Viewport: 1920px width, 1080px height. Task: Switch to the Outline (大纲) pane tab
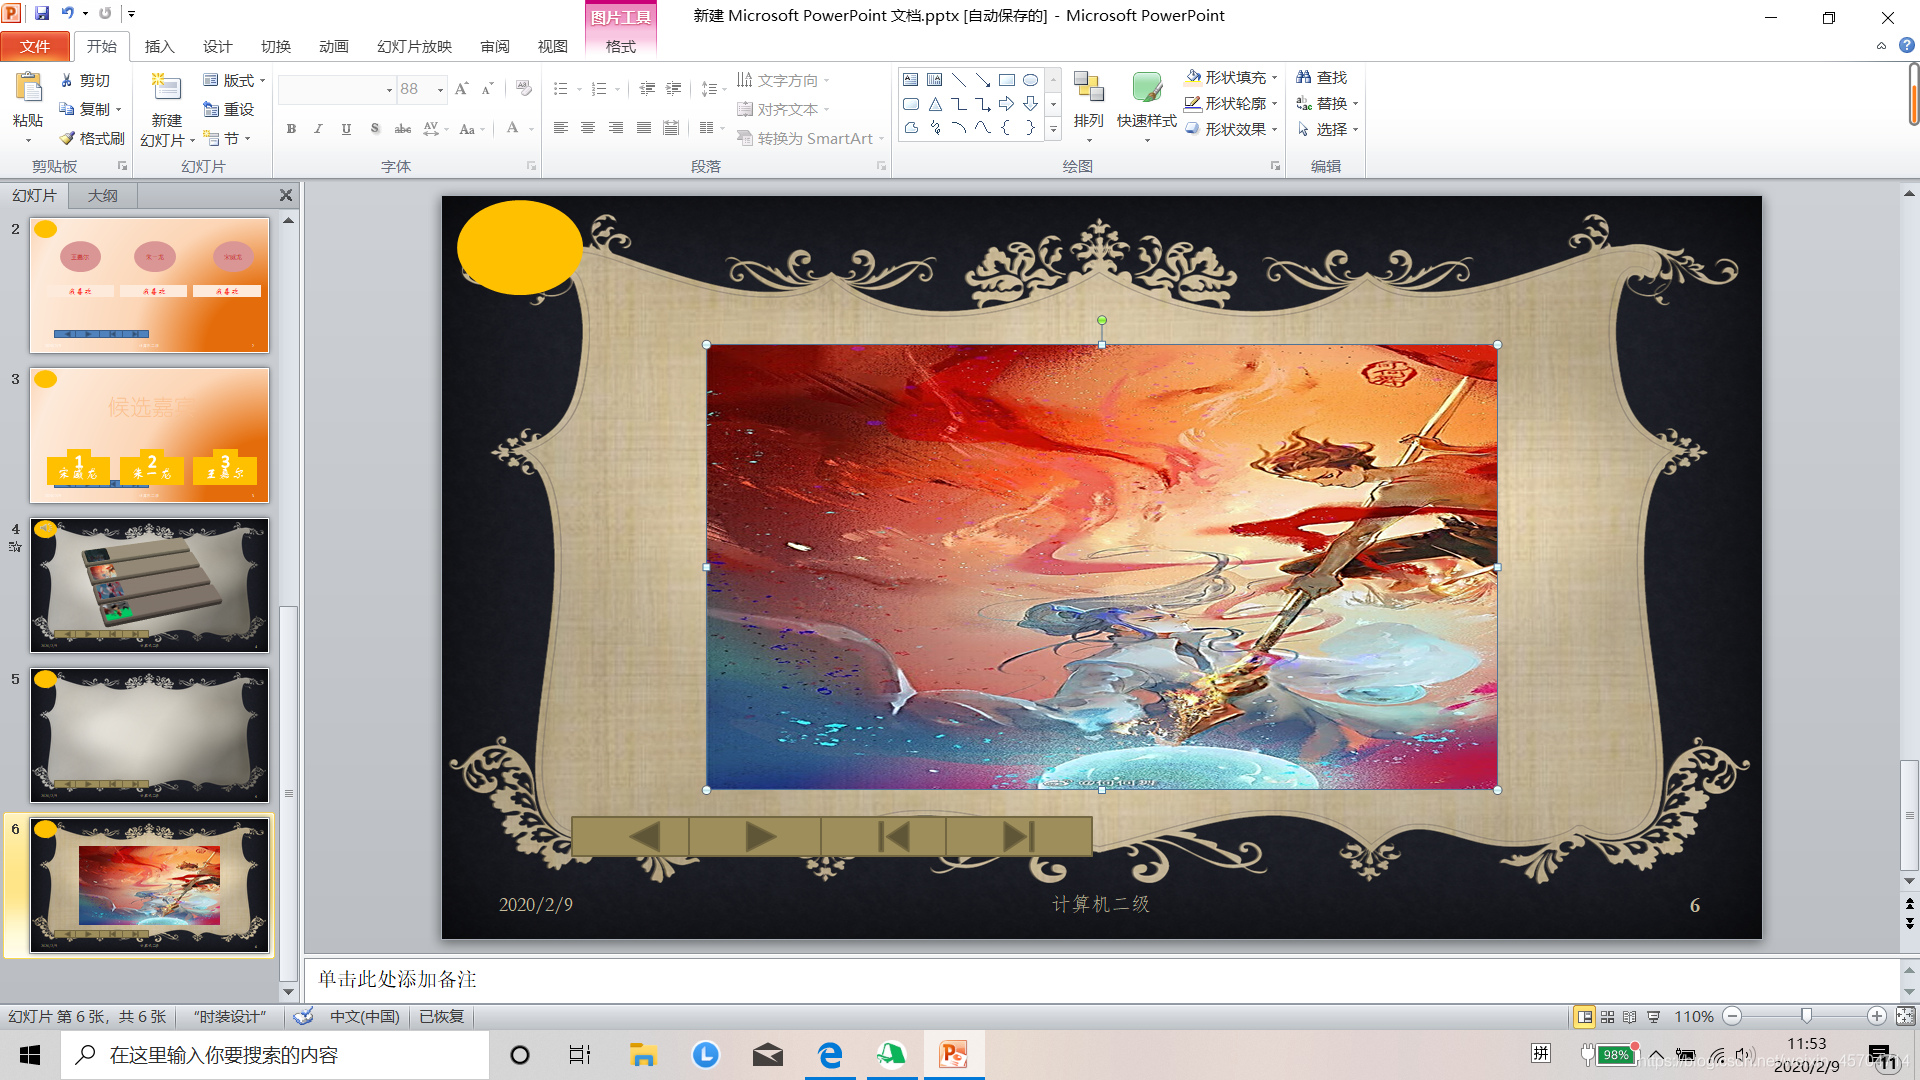tap(102, 195)
